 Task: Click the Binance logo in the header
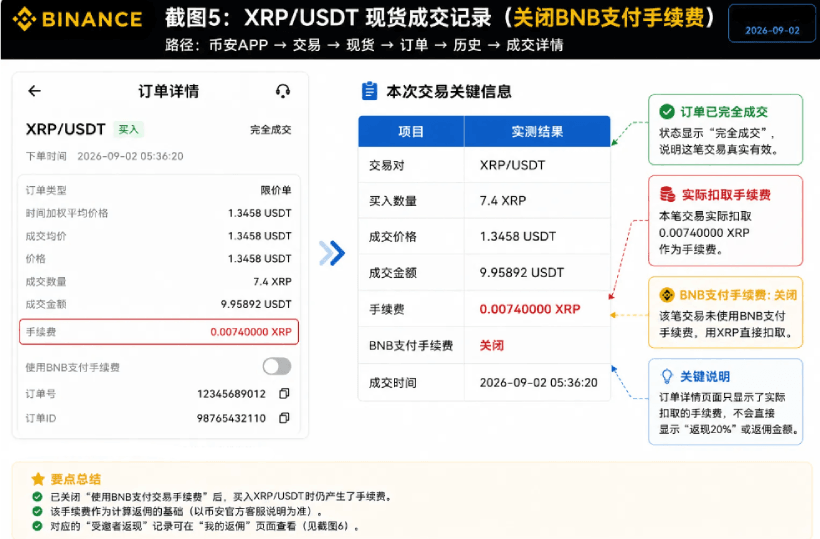77,19
